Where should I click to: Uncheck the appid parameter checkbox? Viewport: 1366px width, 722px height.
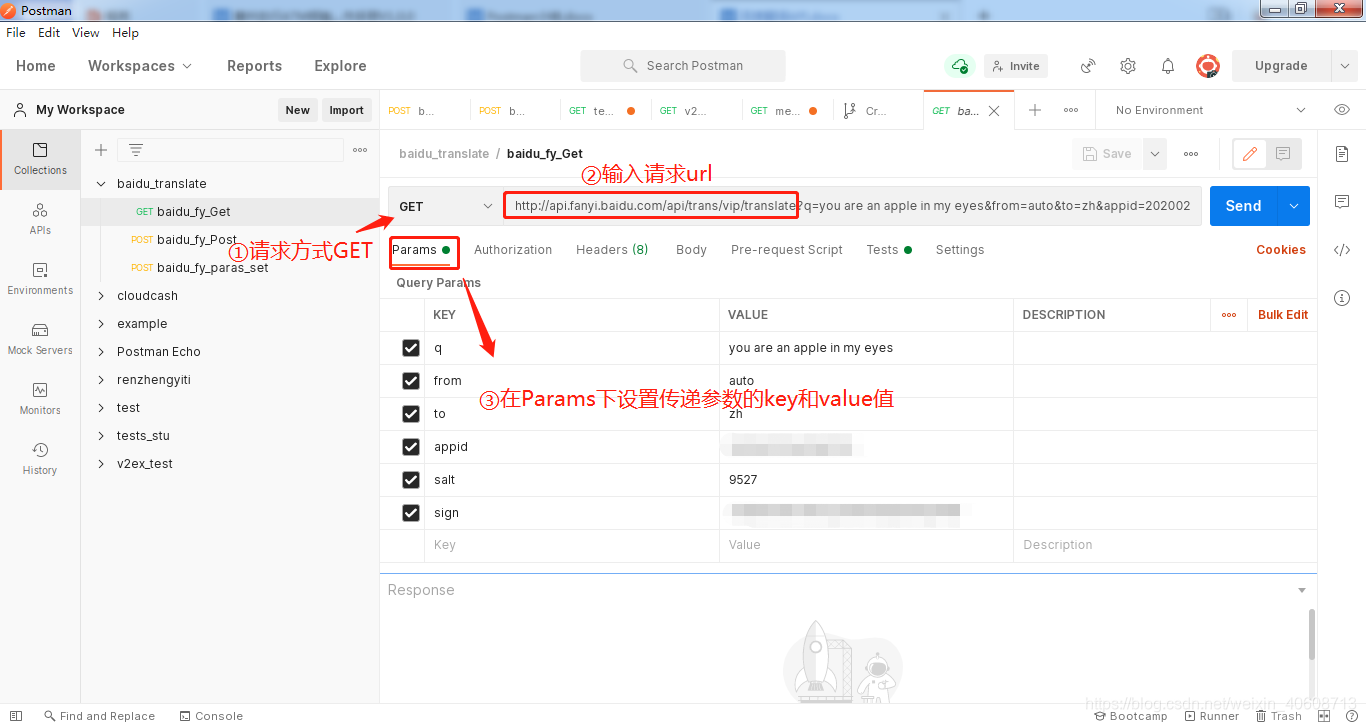[x=410, y=447]
